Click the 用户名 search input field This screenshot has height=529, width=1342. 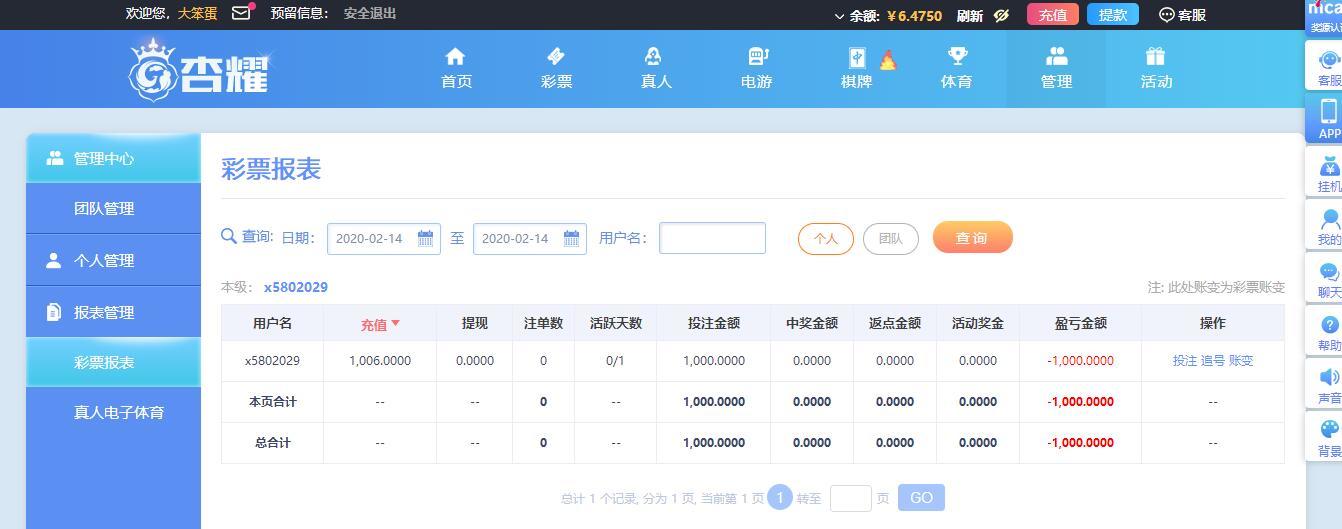point(712,238)
